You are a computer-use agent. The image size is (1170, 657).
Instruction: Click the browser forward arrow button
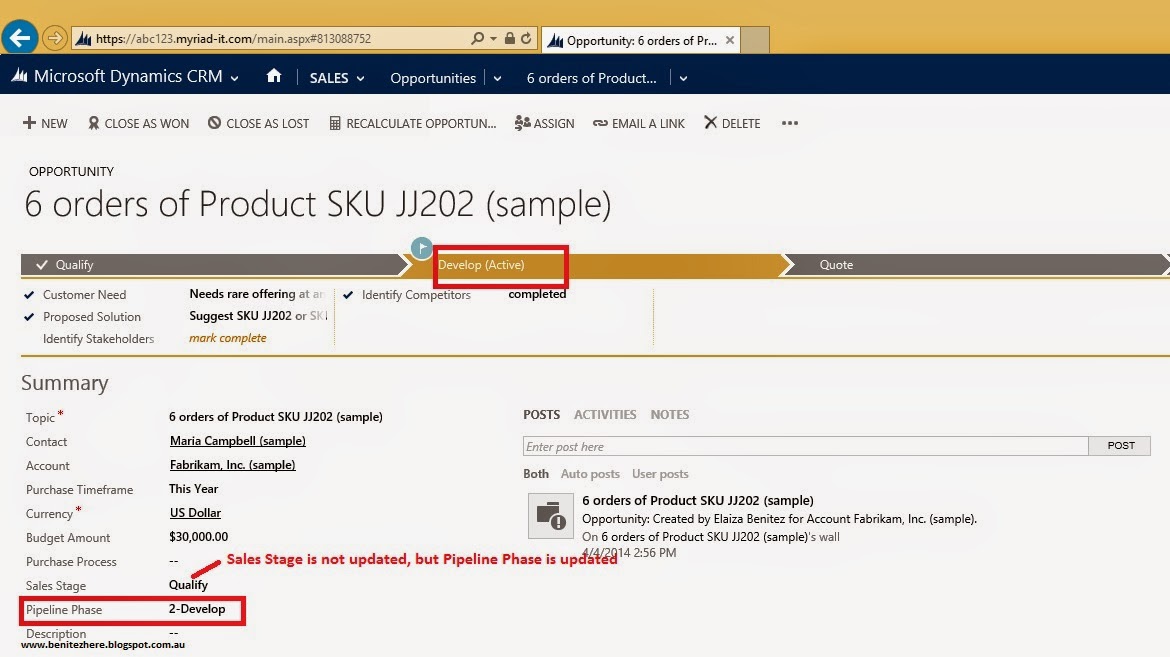pyautogui.click(x=54, y=38)
